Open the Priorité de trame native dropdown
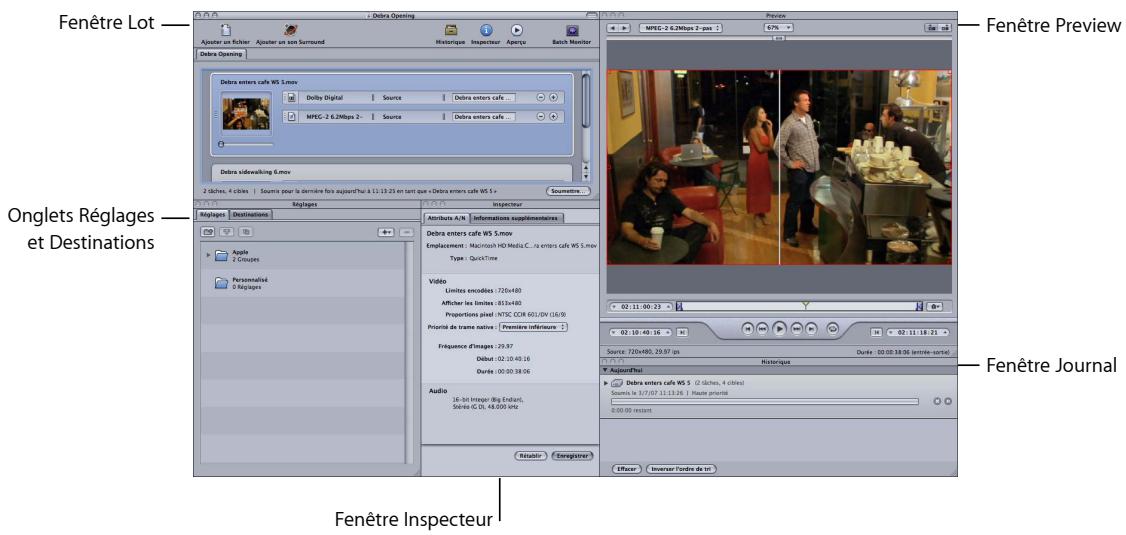1126x535 pixels. (x=534, y=327)
